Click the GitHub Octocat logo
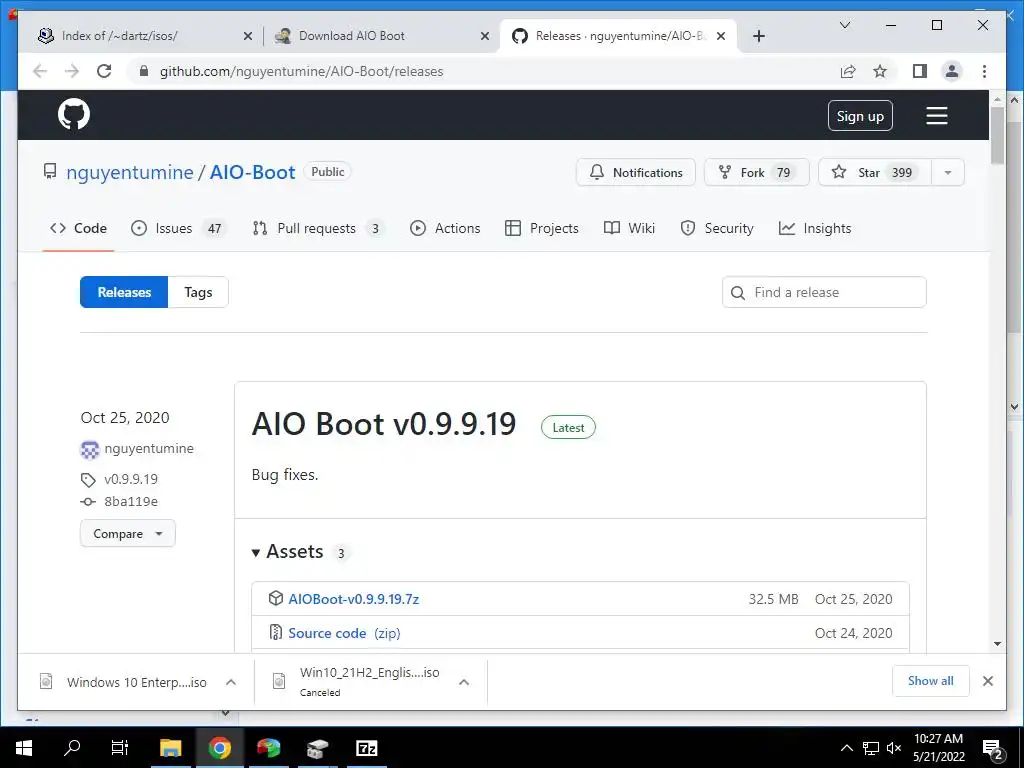The width and height of the screenshot is (1024, 768). coord(74,115)
